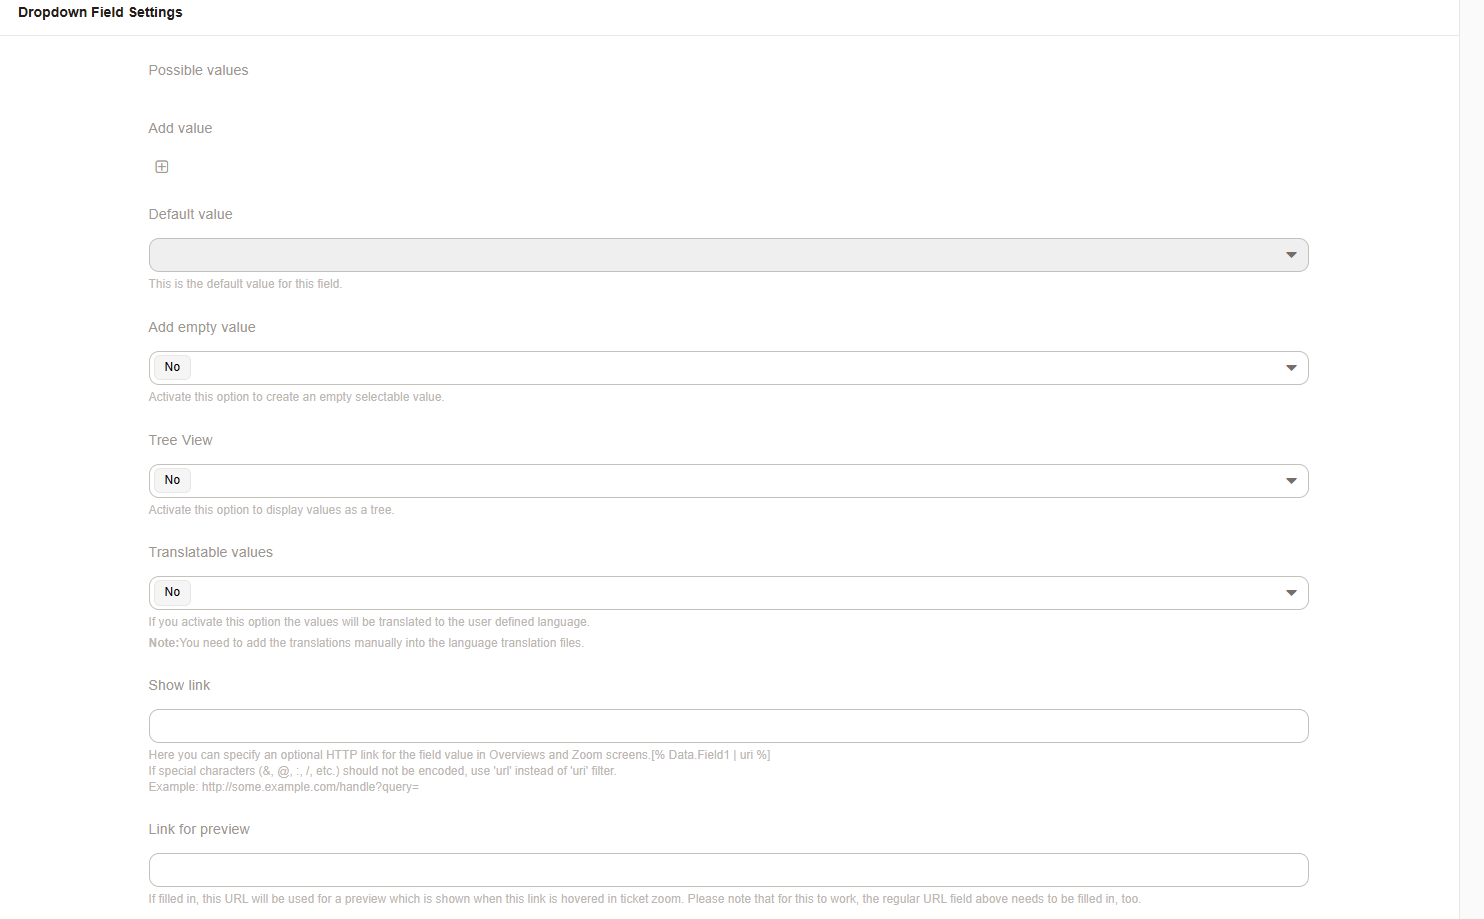Image resolution: width=1484 pixels, height=919 pixels.
Task: Click the Default value field help text
Action: pos(245,283)
